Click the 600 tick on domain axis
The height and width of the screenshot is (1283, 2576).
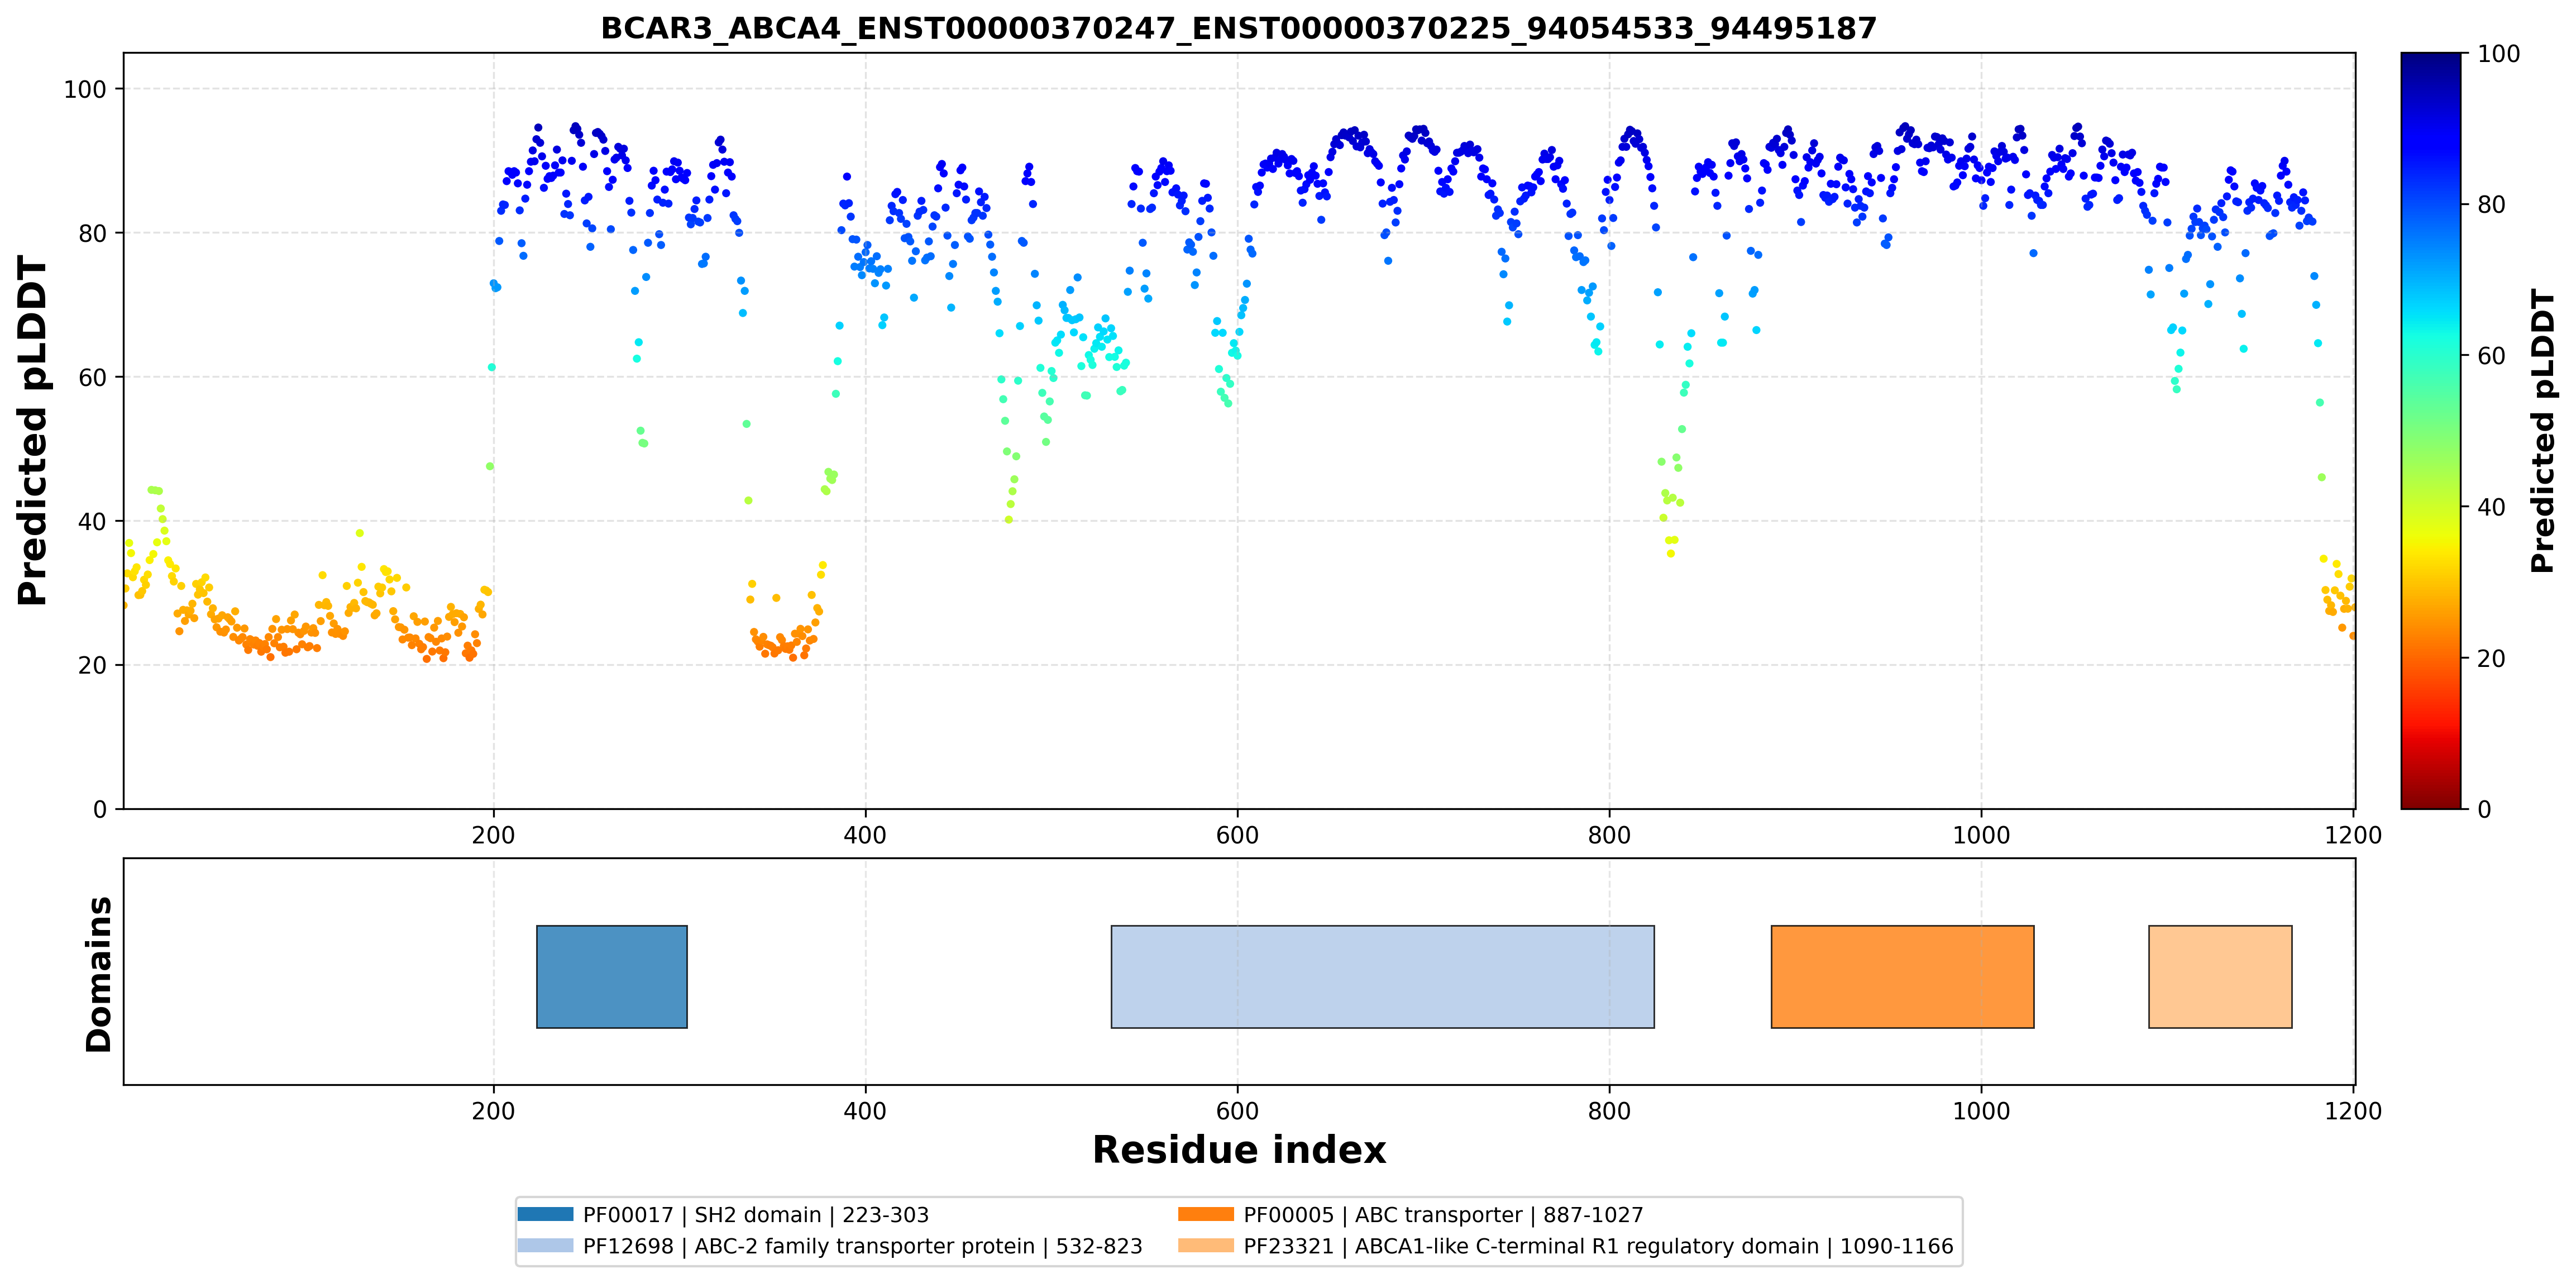(x=1237, y=1111)
